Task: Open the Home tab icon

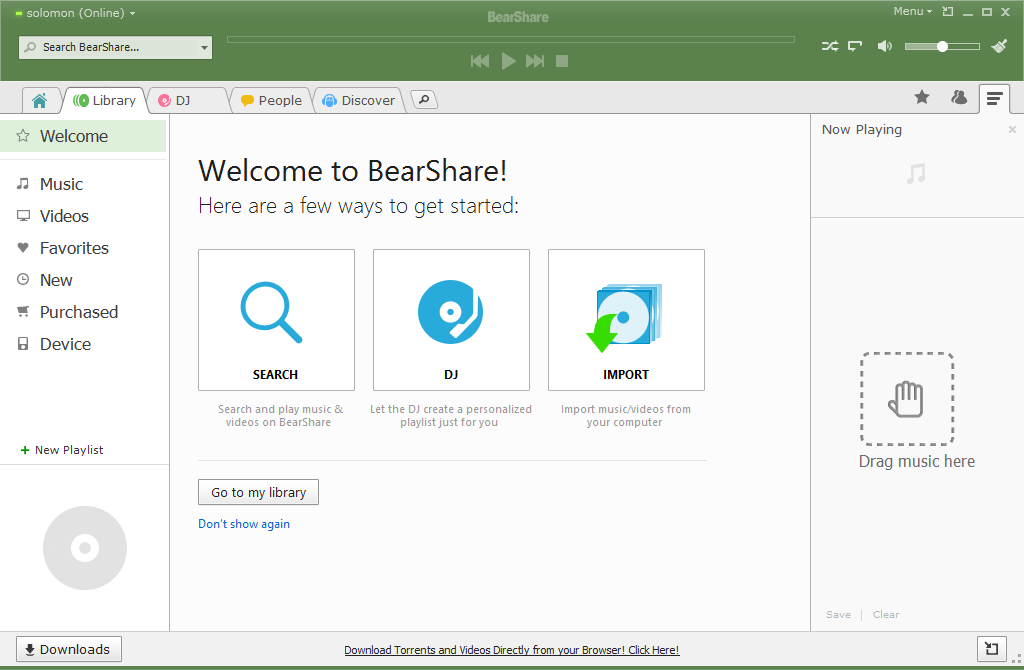Action: pos(40,101)
